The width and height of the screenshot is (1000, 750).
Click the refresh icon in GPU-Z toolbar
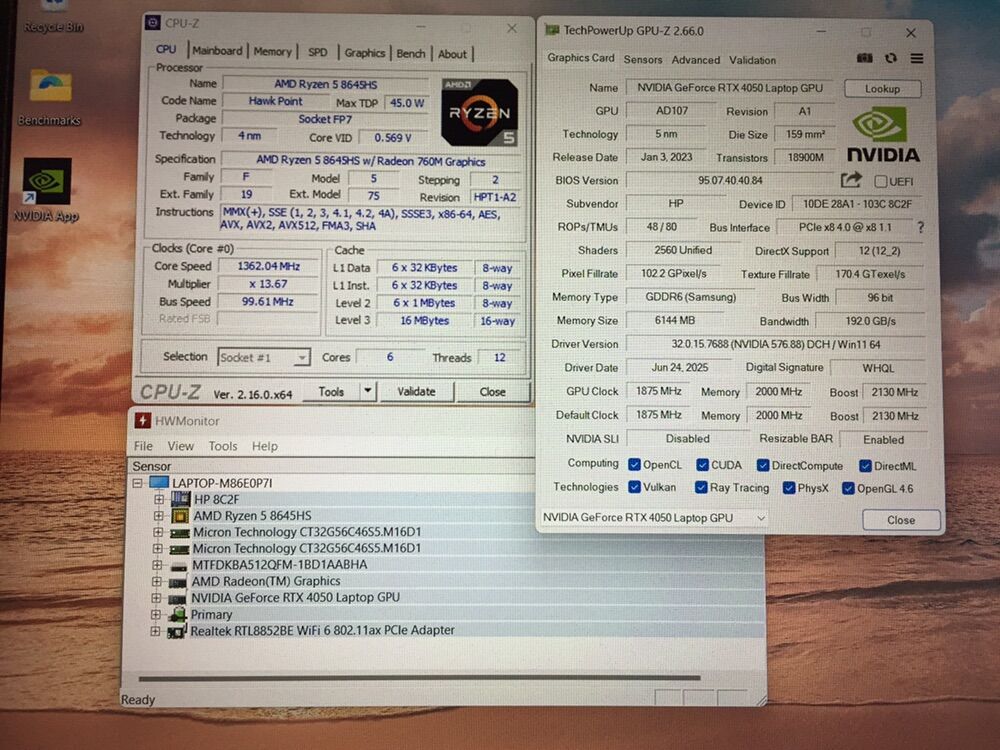890,59
